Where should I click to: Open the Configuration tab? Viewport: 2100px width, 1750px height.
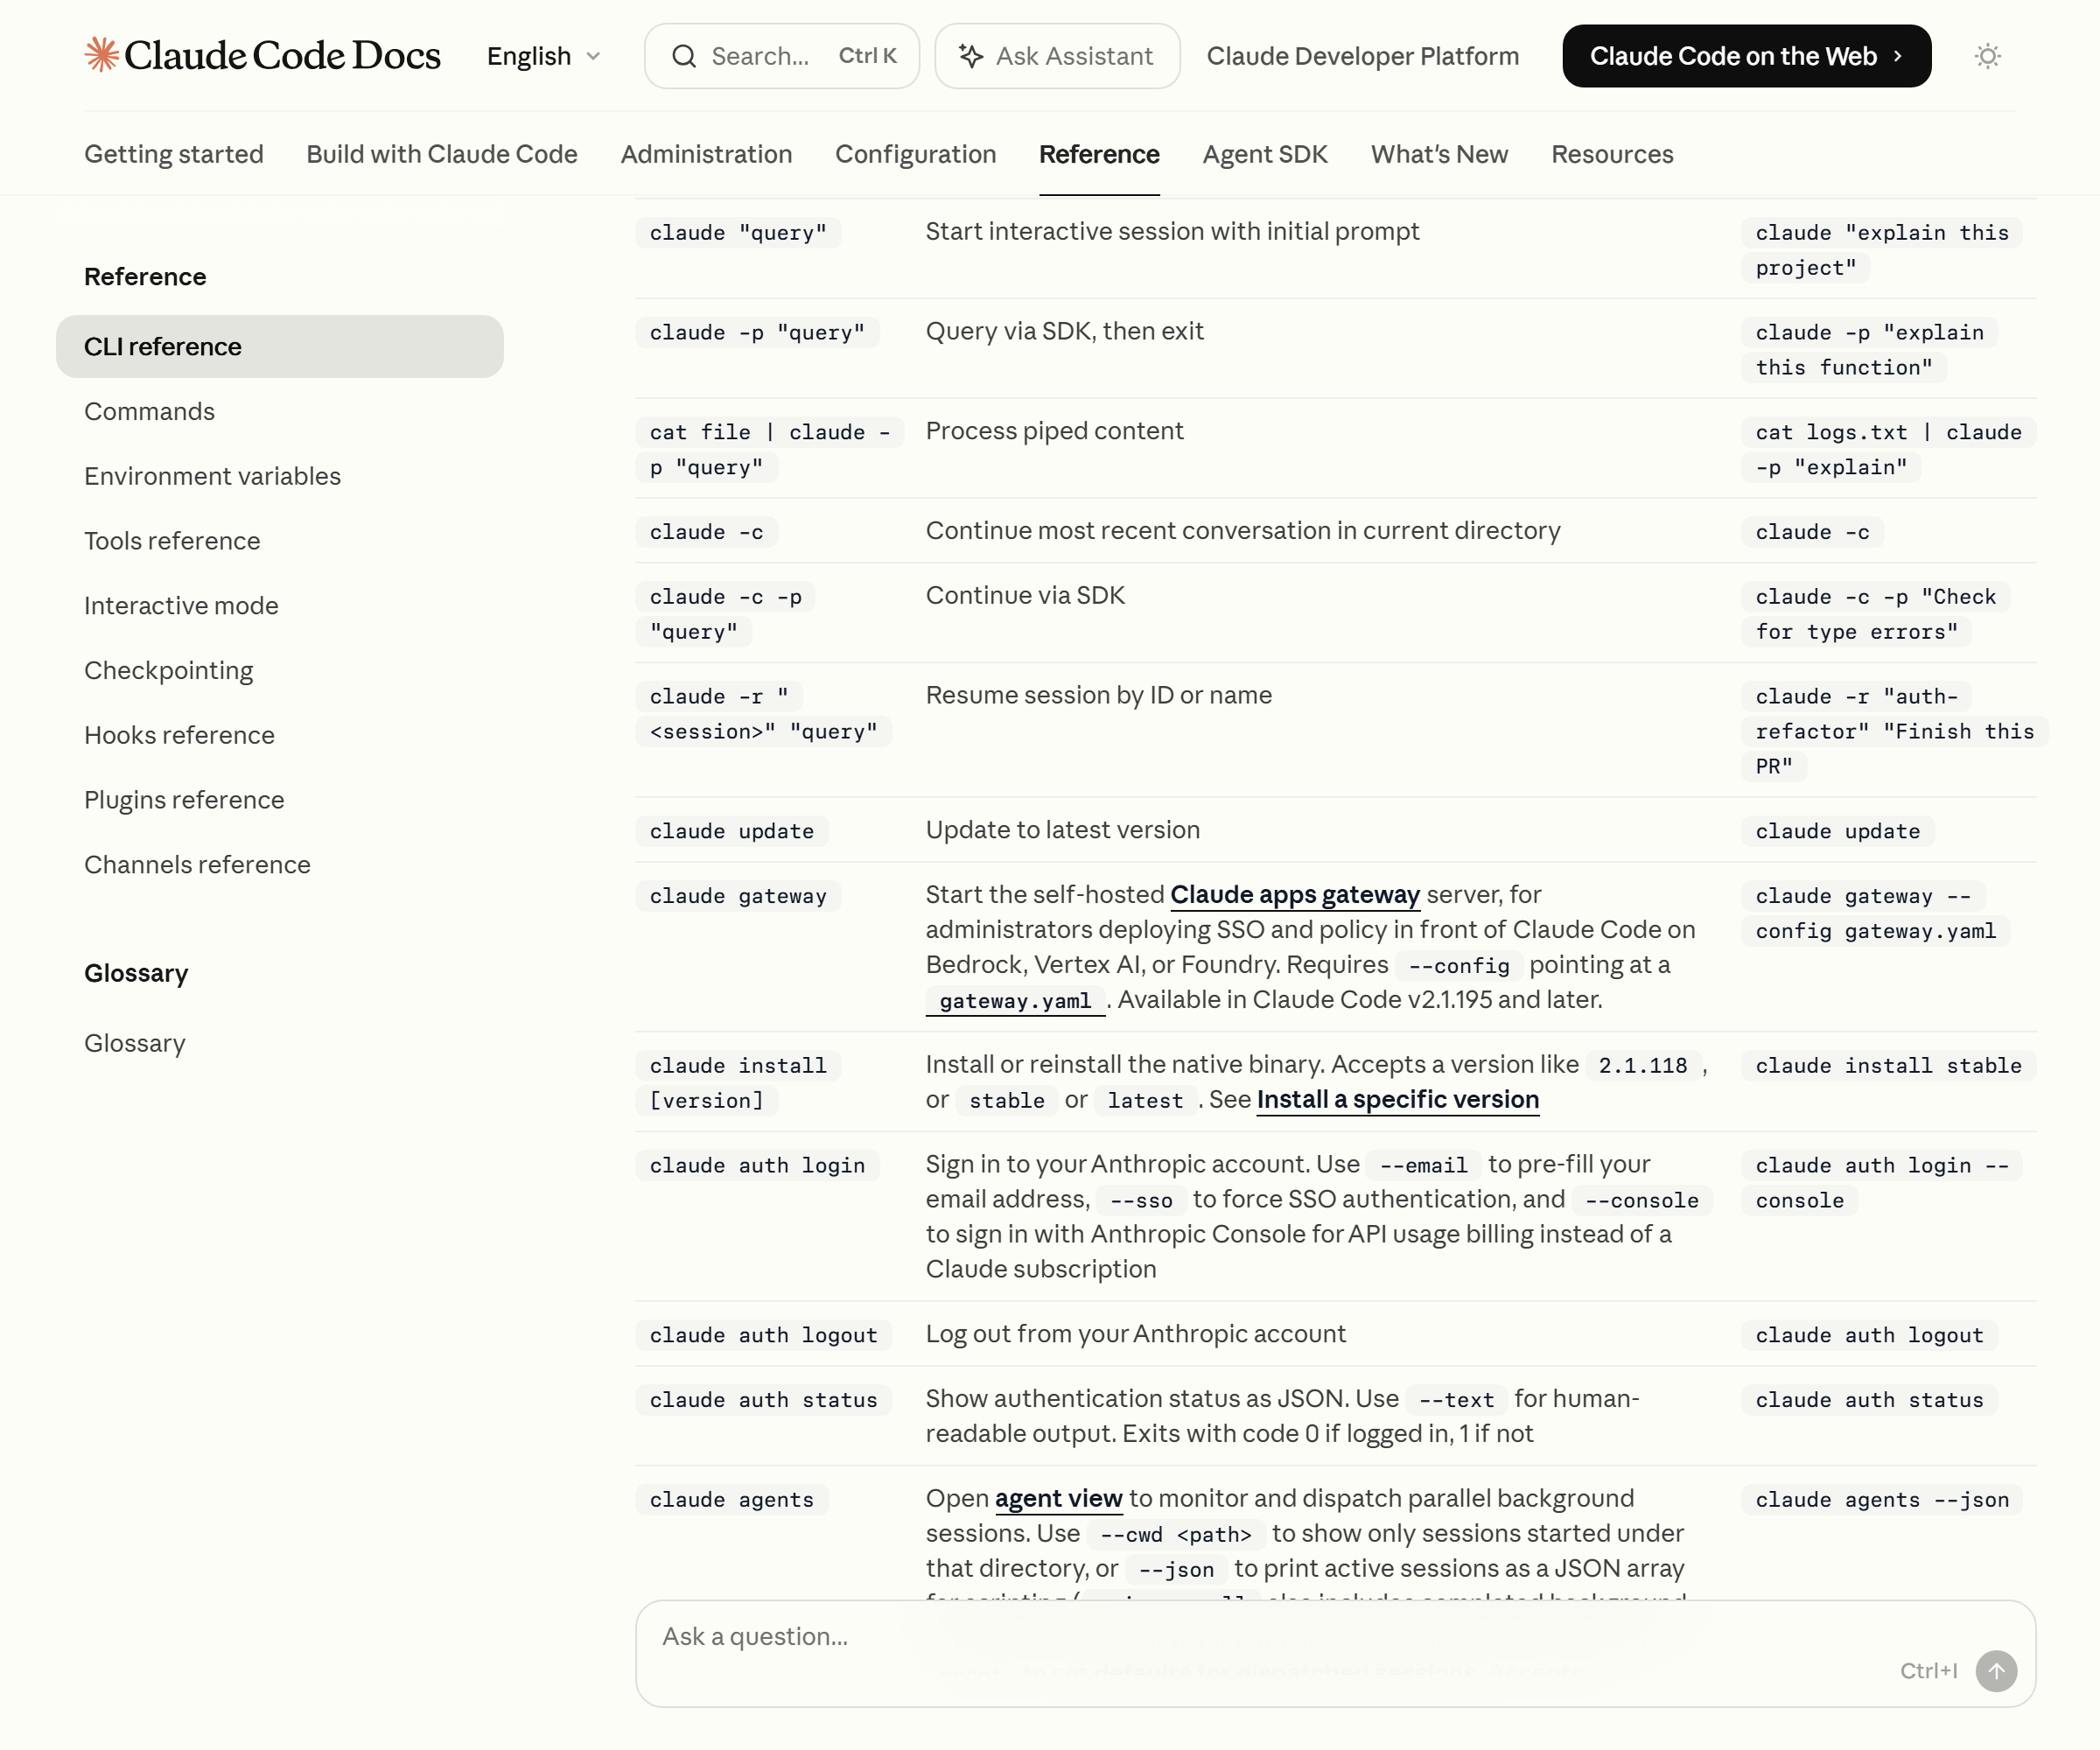[x=915, y=154]
